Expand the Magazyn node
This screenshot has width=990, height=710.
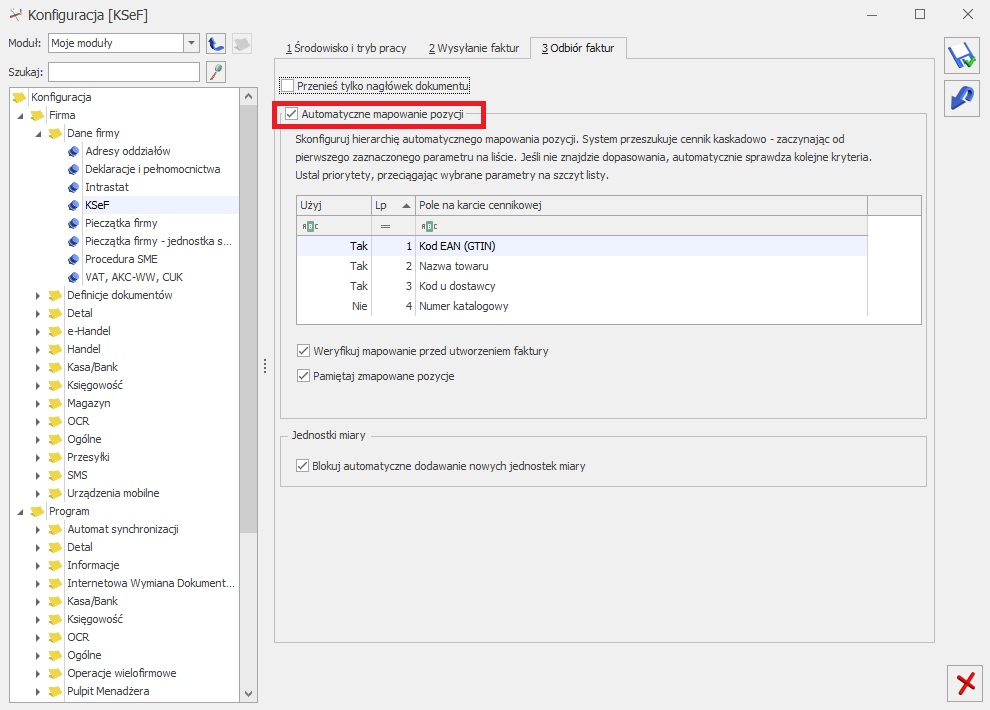click(x=38, y=403)
